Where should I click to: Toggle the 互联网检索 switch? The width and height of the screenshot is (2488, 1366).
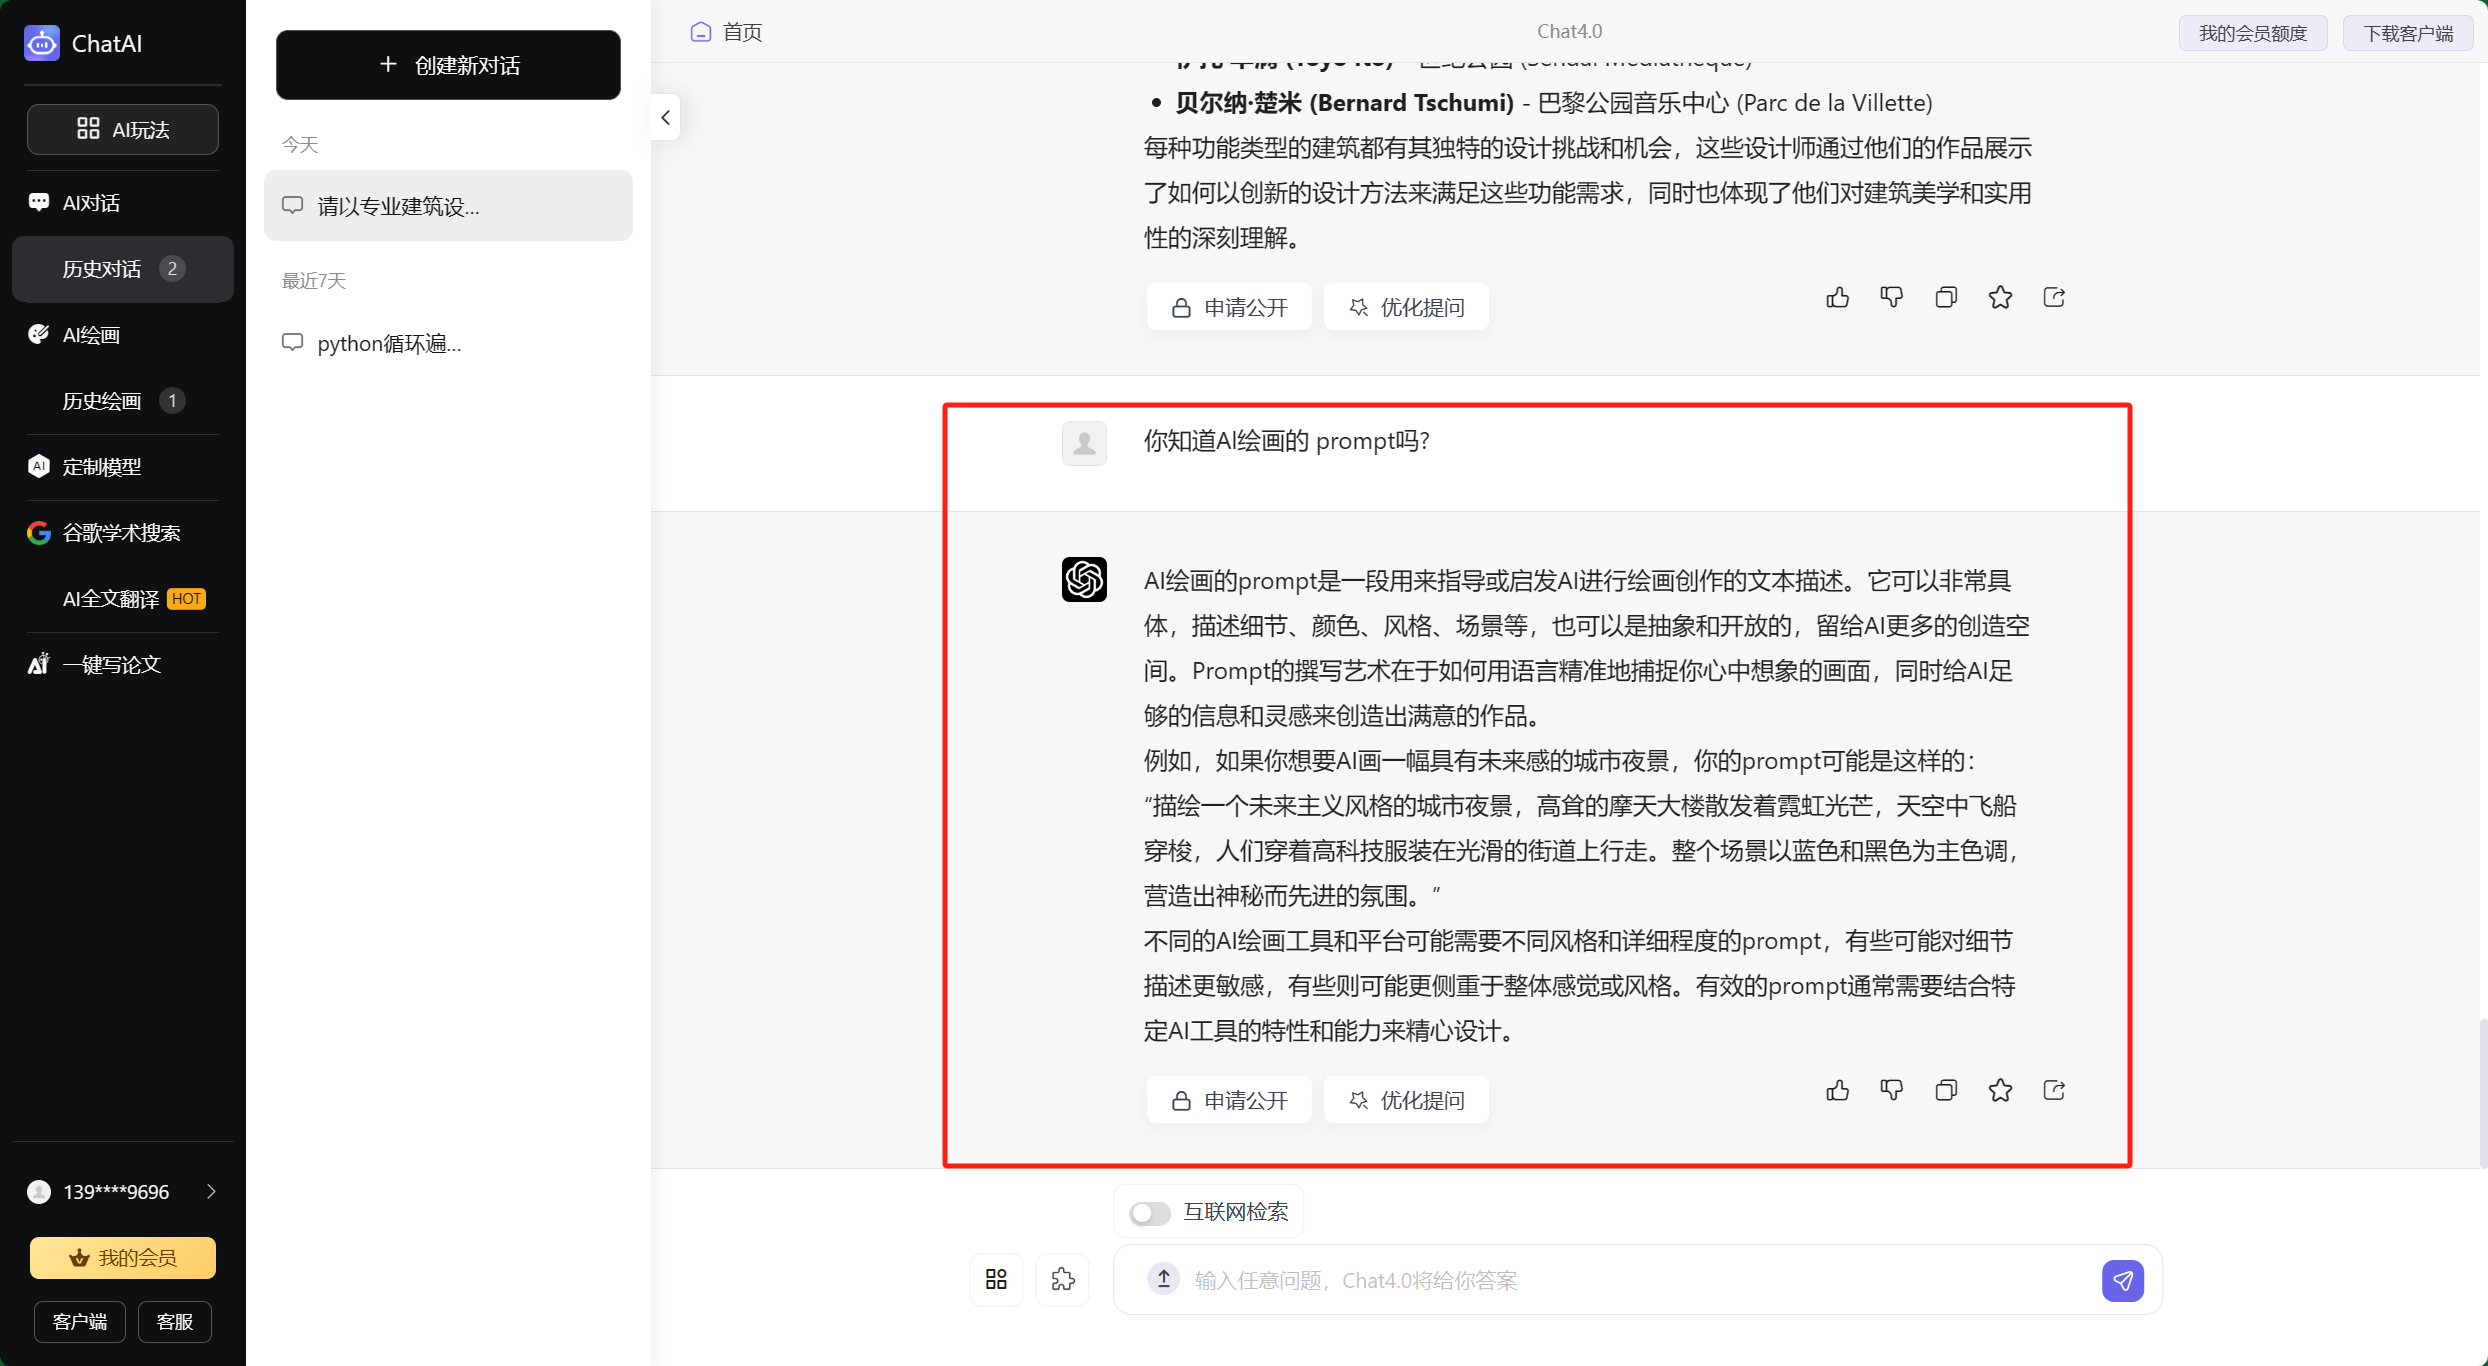coord(1150,1213)
